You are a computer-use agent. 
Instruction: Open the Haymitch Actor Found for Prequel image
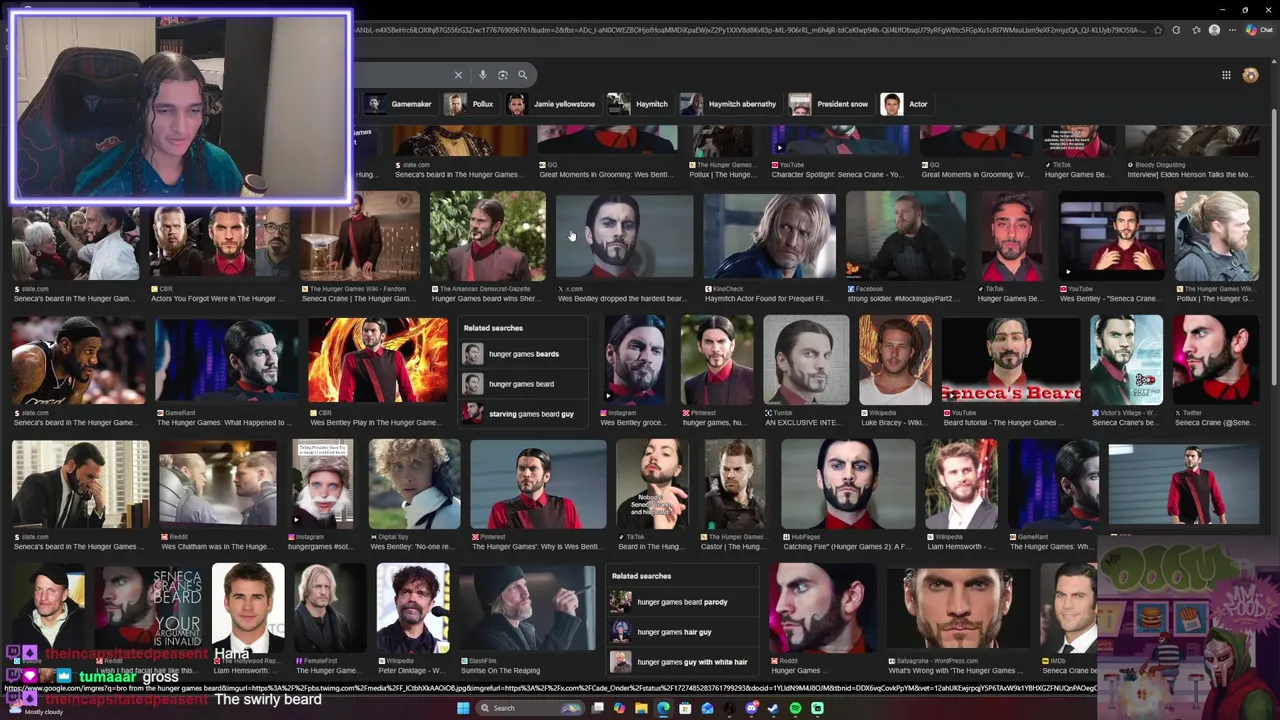[769, 235]
